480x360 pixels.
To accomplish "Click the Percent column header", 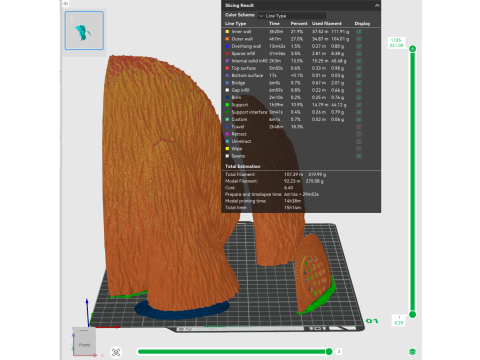I will [299, 24].
